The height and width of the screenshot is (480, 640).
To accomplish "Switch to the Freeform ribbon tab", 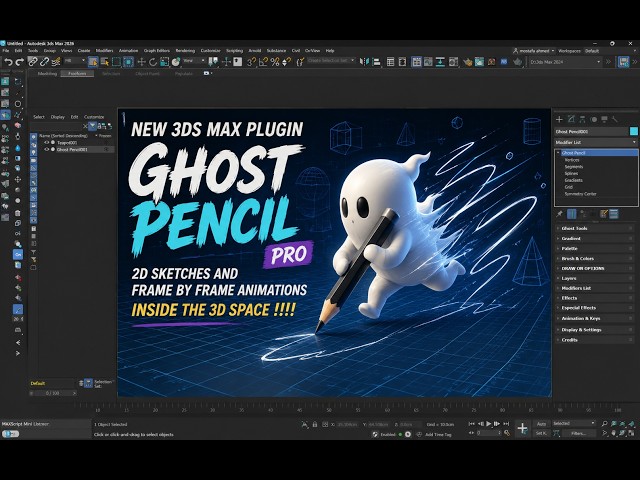I will (77, 73).
